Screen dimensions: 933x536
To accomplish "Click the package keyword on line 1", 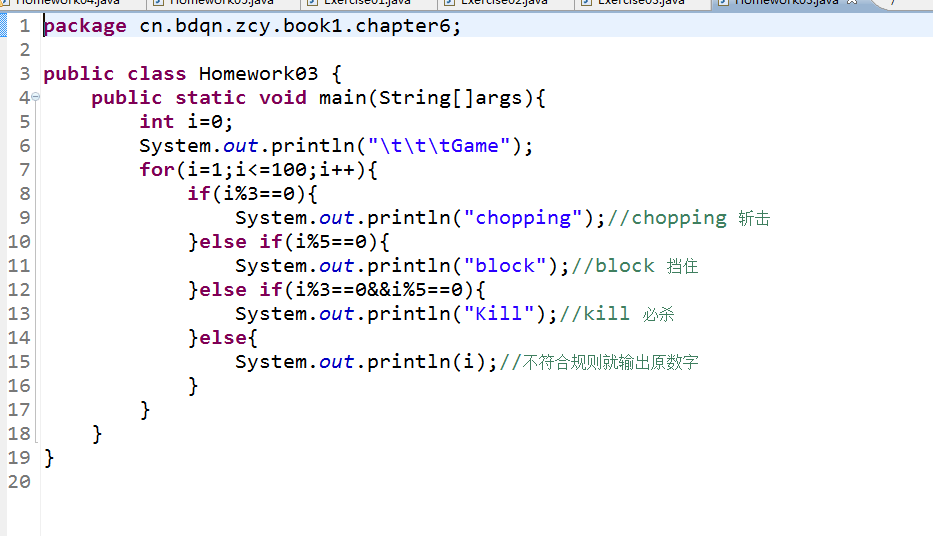I will 85,27.
